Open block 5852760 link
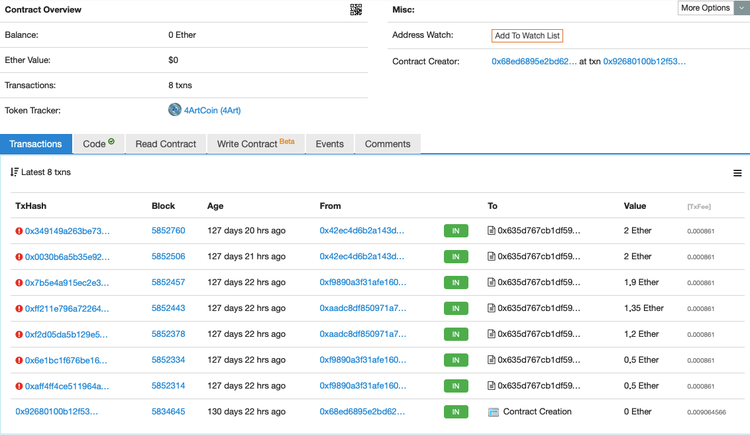 (168, 231)
